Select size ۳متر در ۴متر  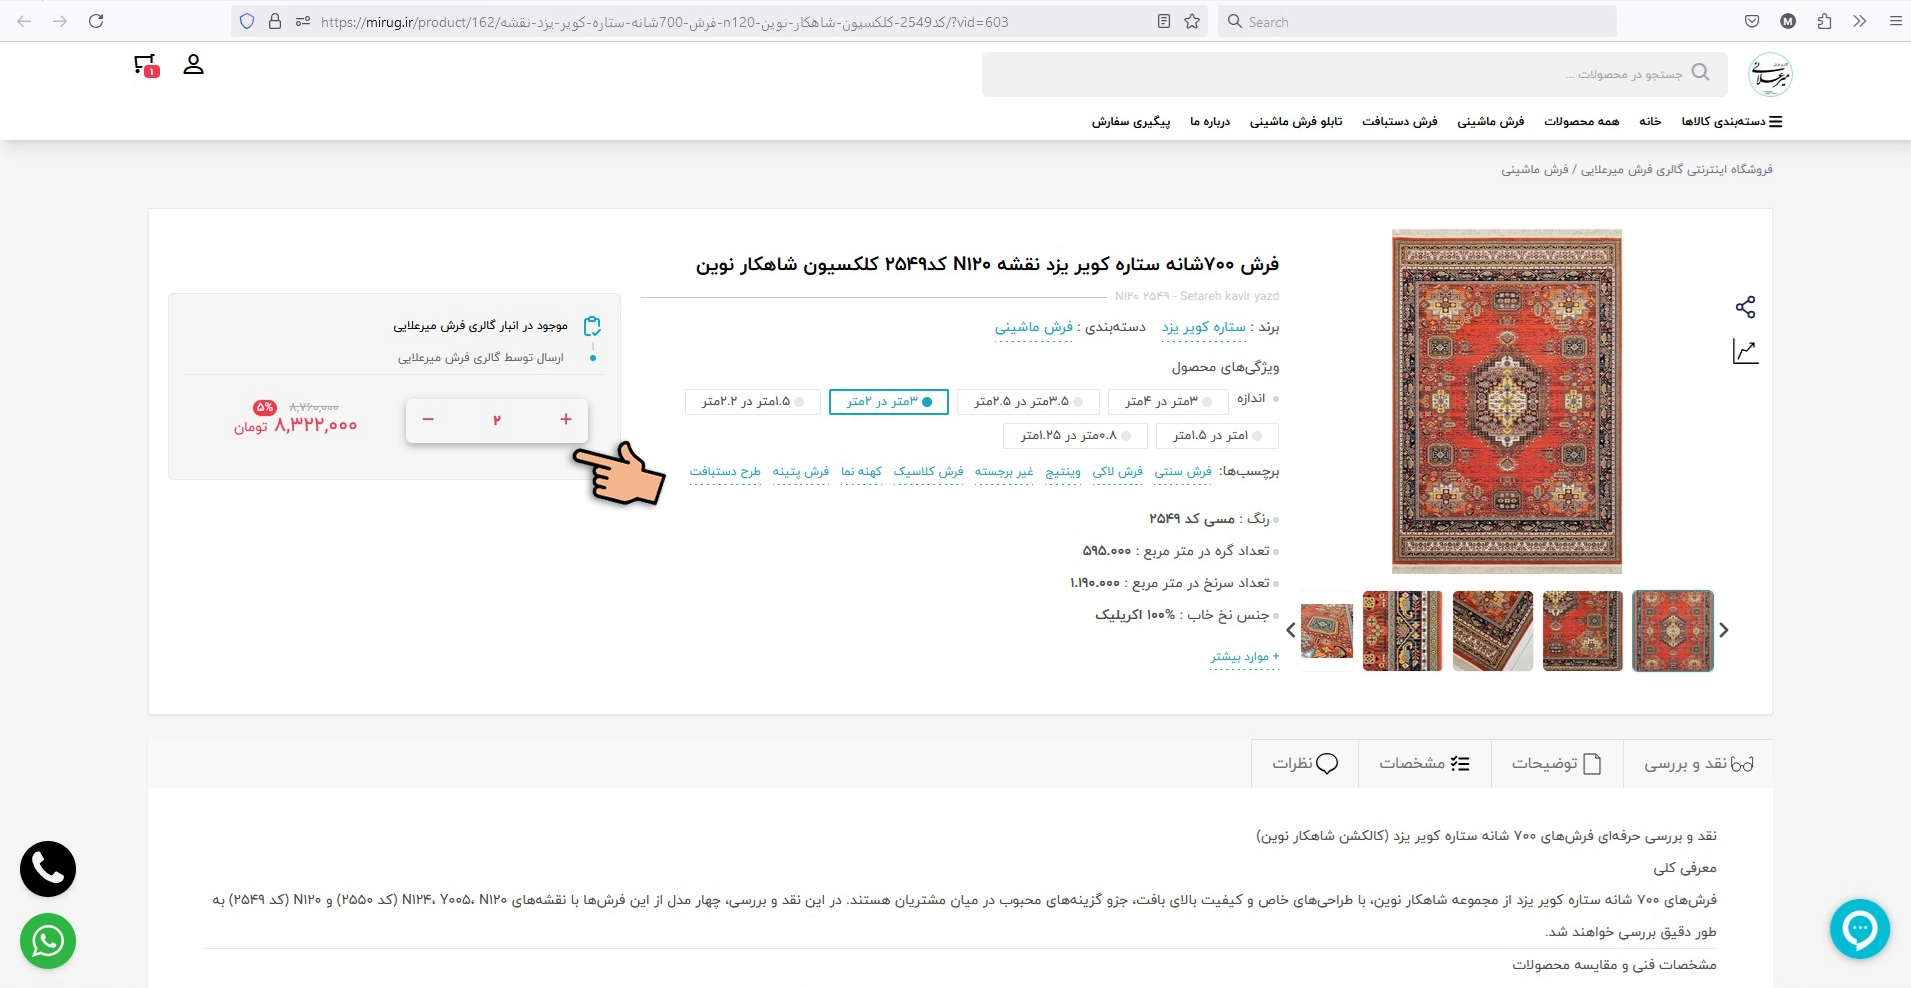click(1168, 402)
